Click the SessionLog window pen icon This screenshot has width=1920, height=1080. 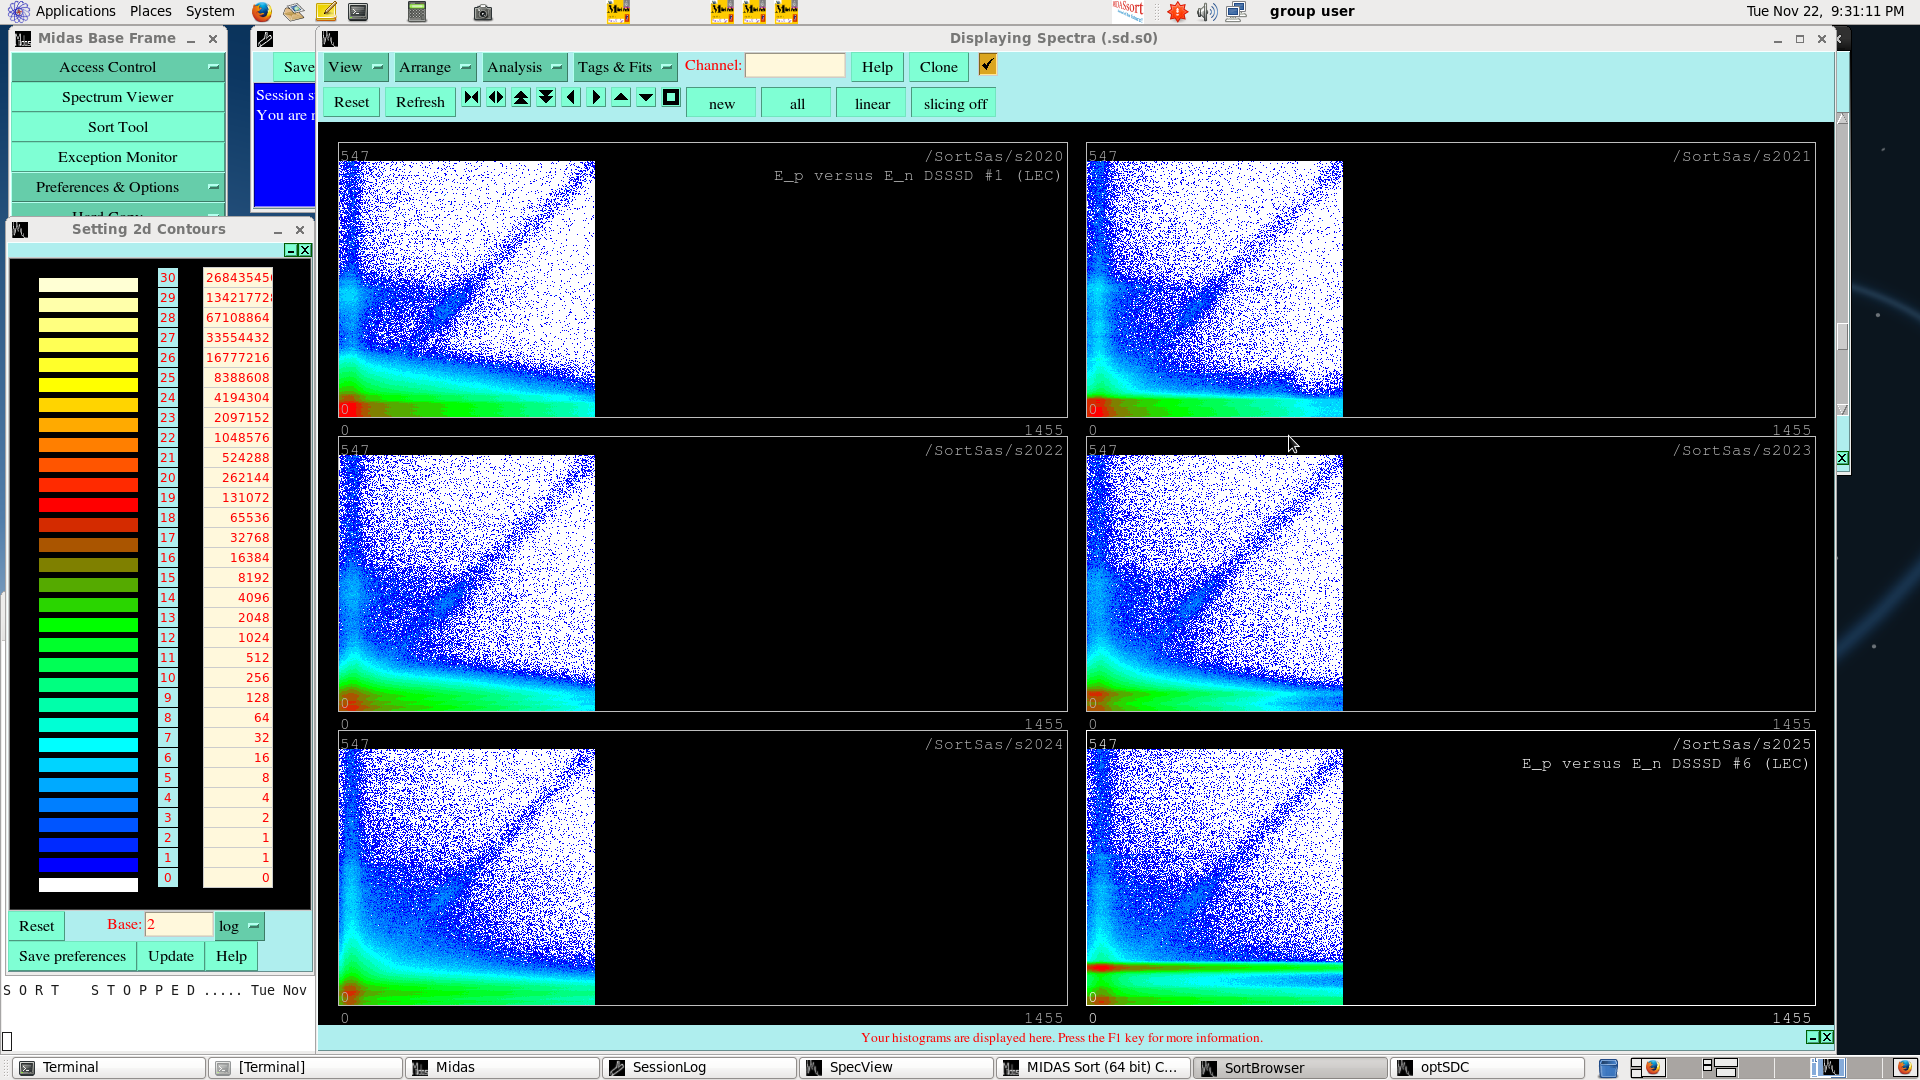coord(265,39)
